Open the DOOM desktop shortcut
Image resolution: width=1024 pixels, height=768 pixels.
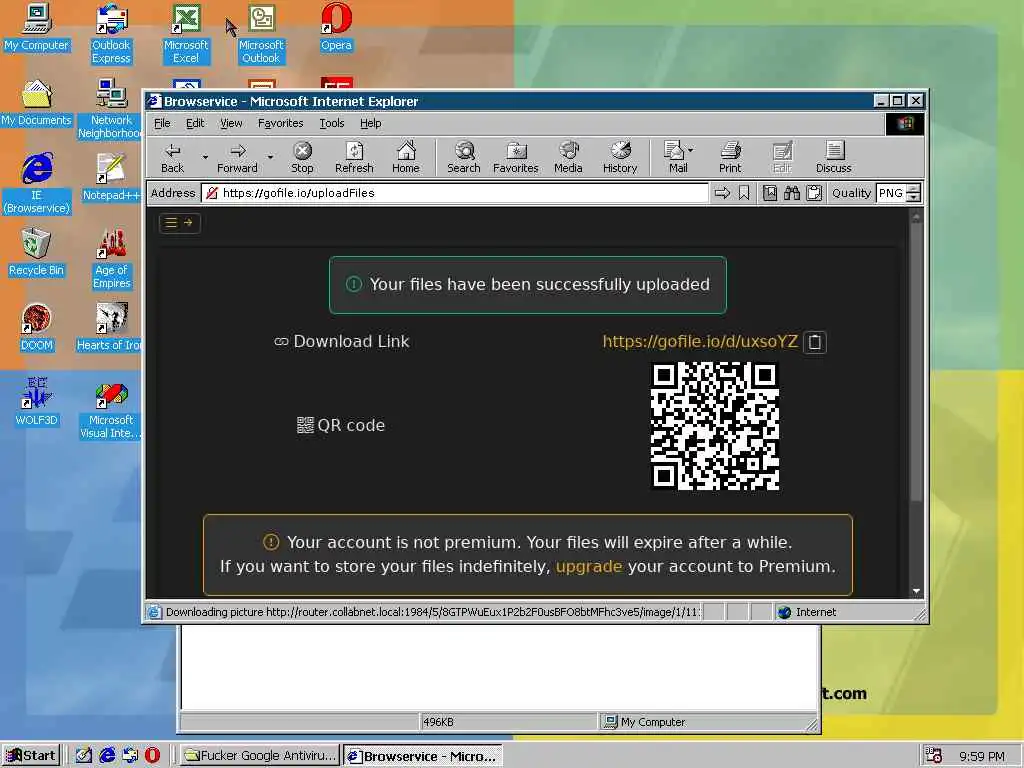(x=37, y=327)
